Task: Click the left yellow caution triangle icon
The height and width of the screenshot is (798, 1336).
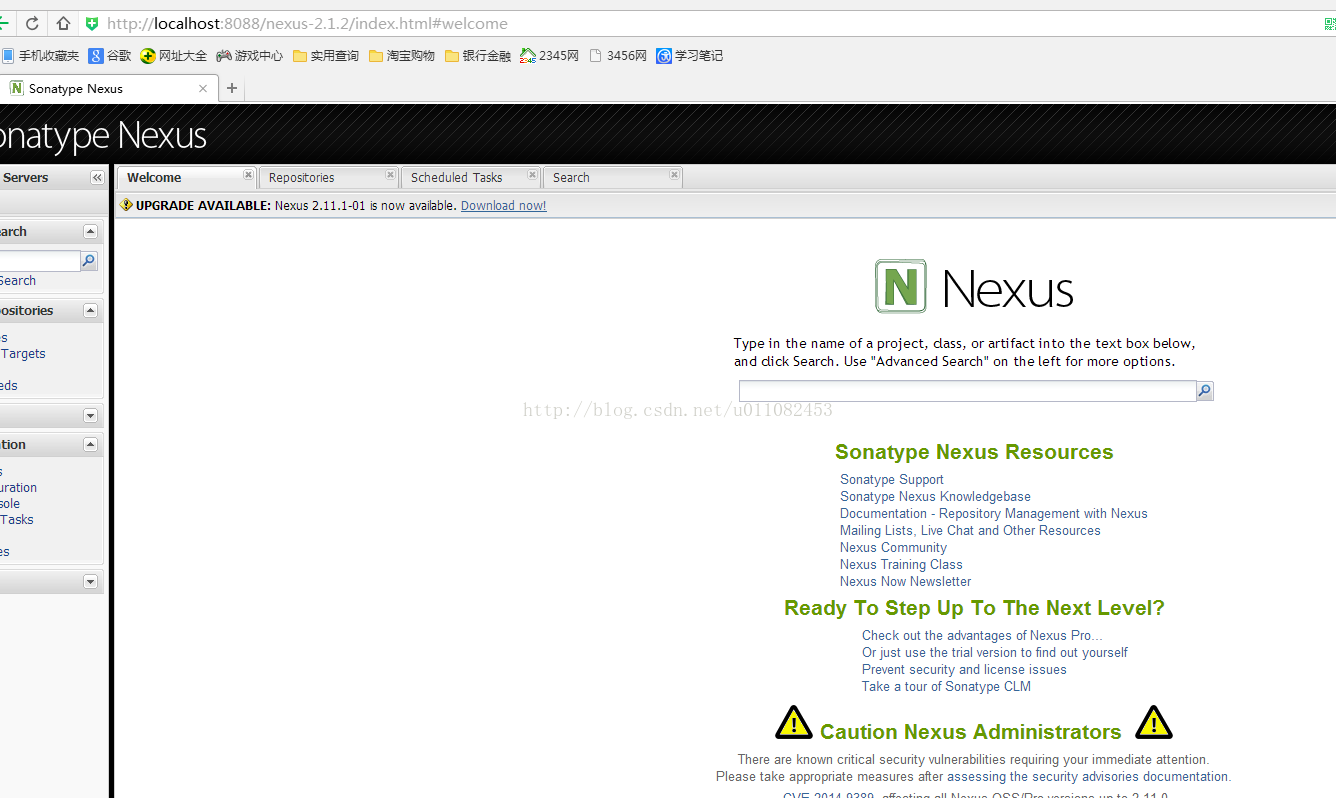Action: (794, 722)
